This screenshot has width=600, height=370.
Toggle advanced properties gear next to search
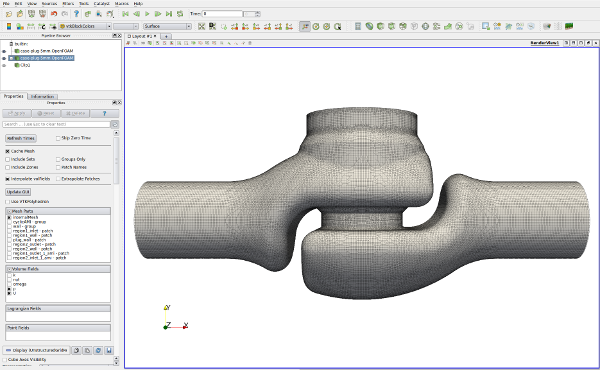click(115, 124)
